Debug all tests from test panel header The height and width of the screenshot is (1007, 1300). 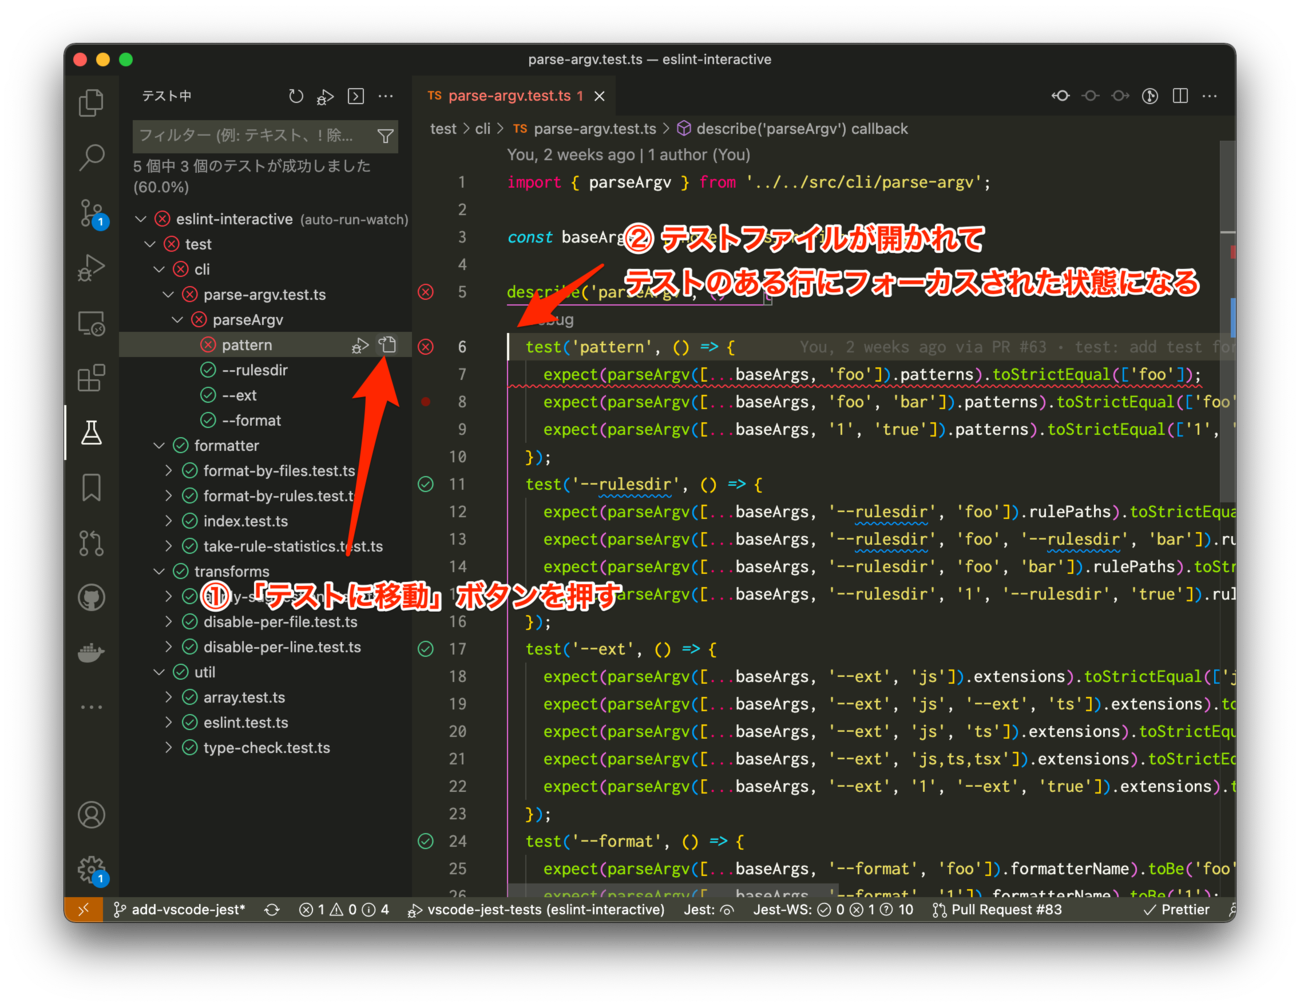click(325, 96)
